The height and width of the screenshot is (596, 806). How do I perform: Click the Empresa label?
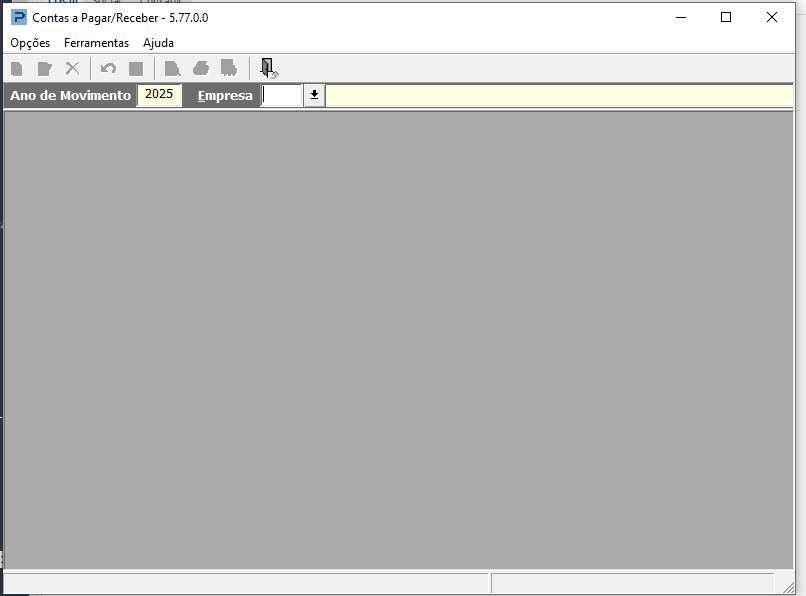pos(225,96)
